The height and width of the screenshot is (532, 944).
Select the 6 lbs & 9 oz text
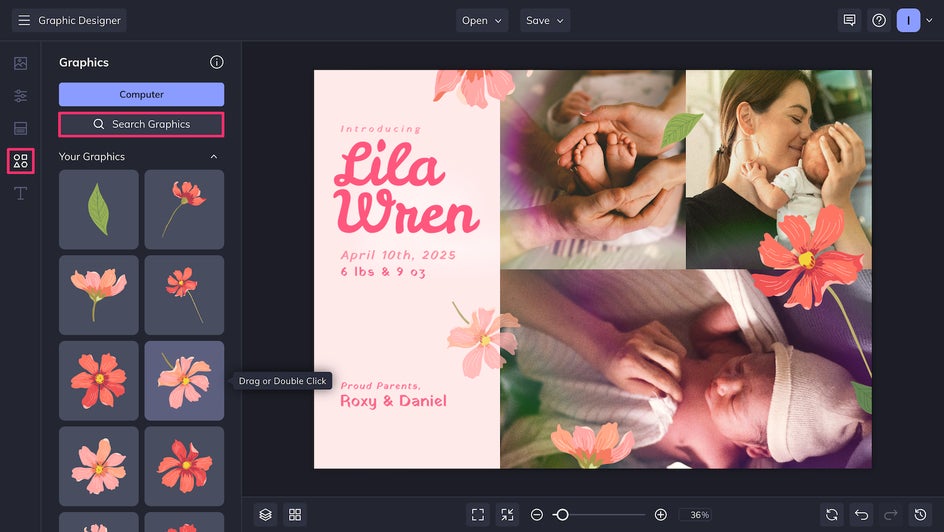pos(383,272)
